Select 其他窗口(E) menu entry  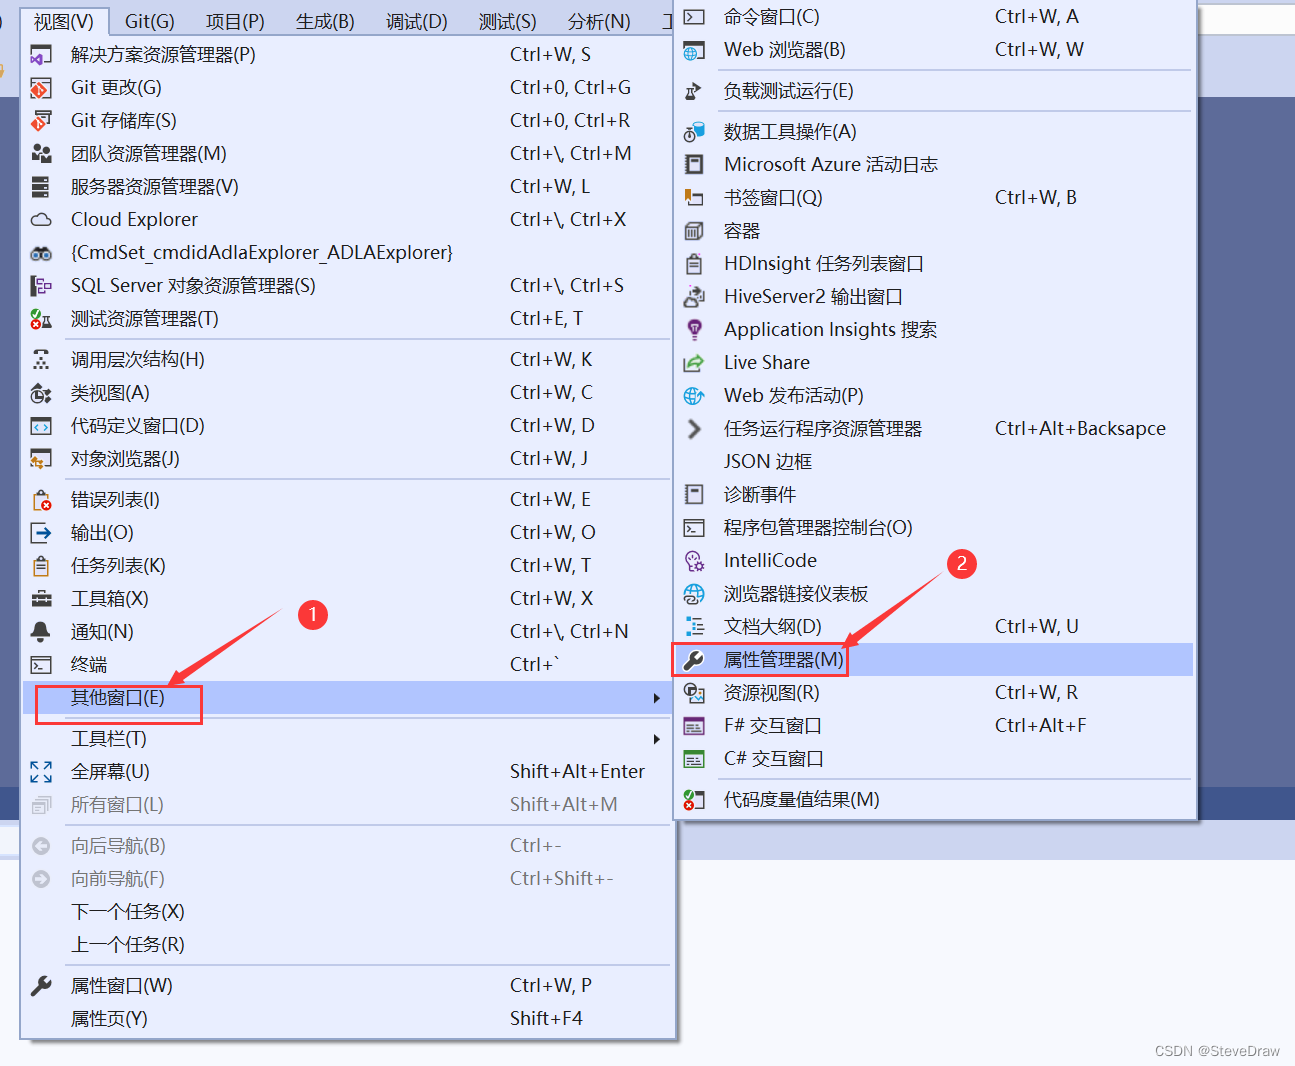tap(348, 698)
